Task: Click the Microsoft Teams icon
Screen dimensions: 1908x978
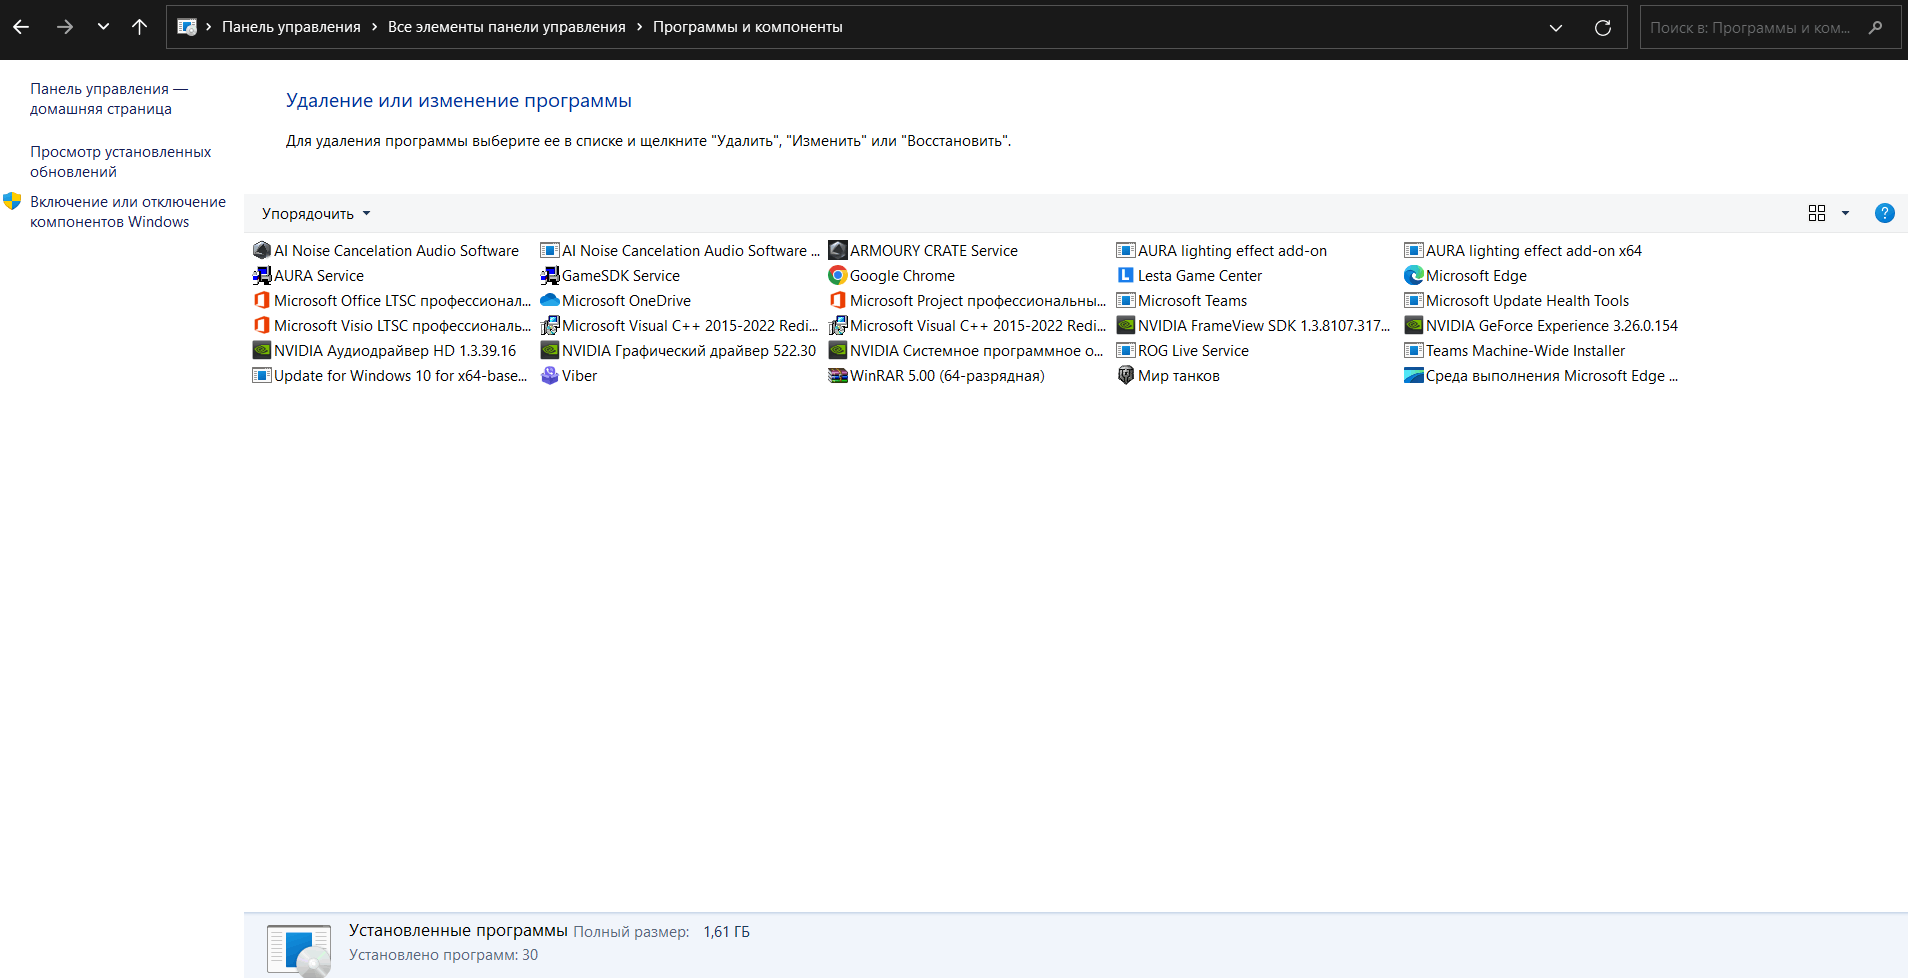Action: [1126, 301]
